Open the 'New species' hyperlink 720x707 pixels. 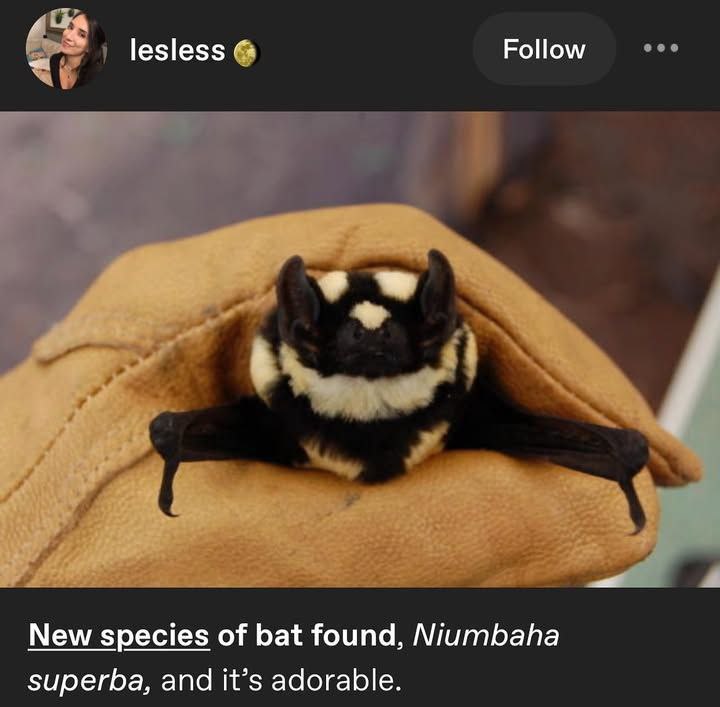pyautogui.click(x=119, y=636)
